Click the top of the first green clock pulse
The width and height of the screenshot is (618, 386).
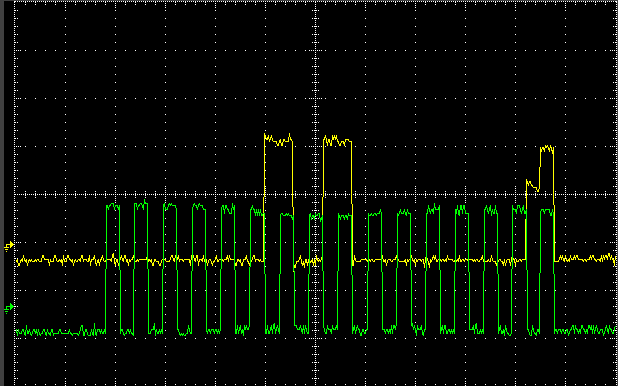(x=113, y=207)
